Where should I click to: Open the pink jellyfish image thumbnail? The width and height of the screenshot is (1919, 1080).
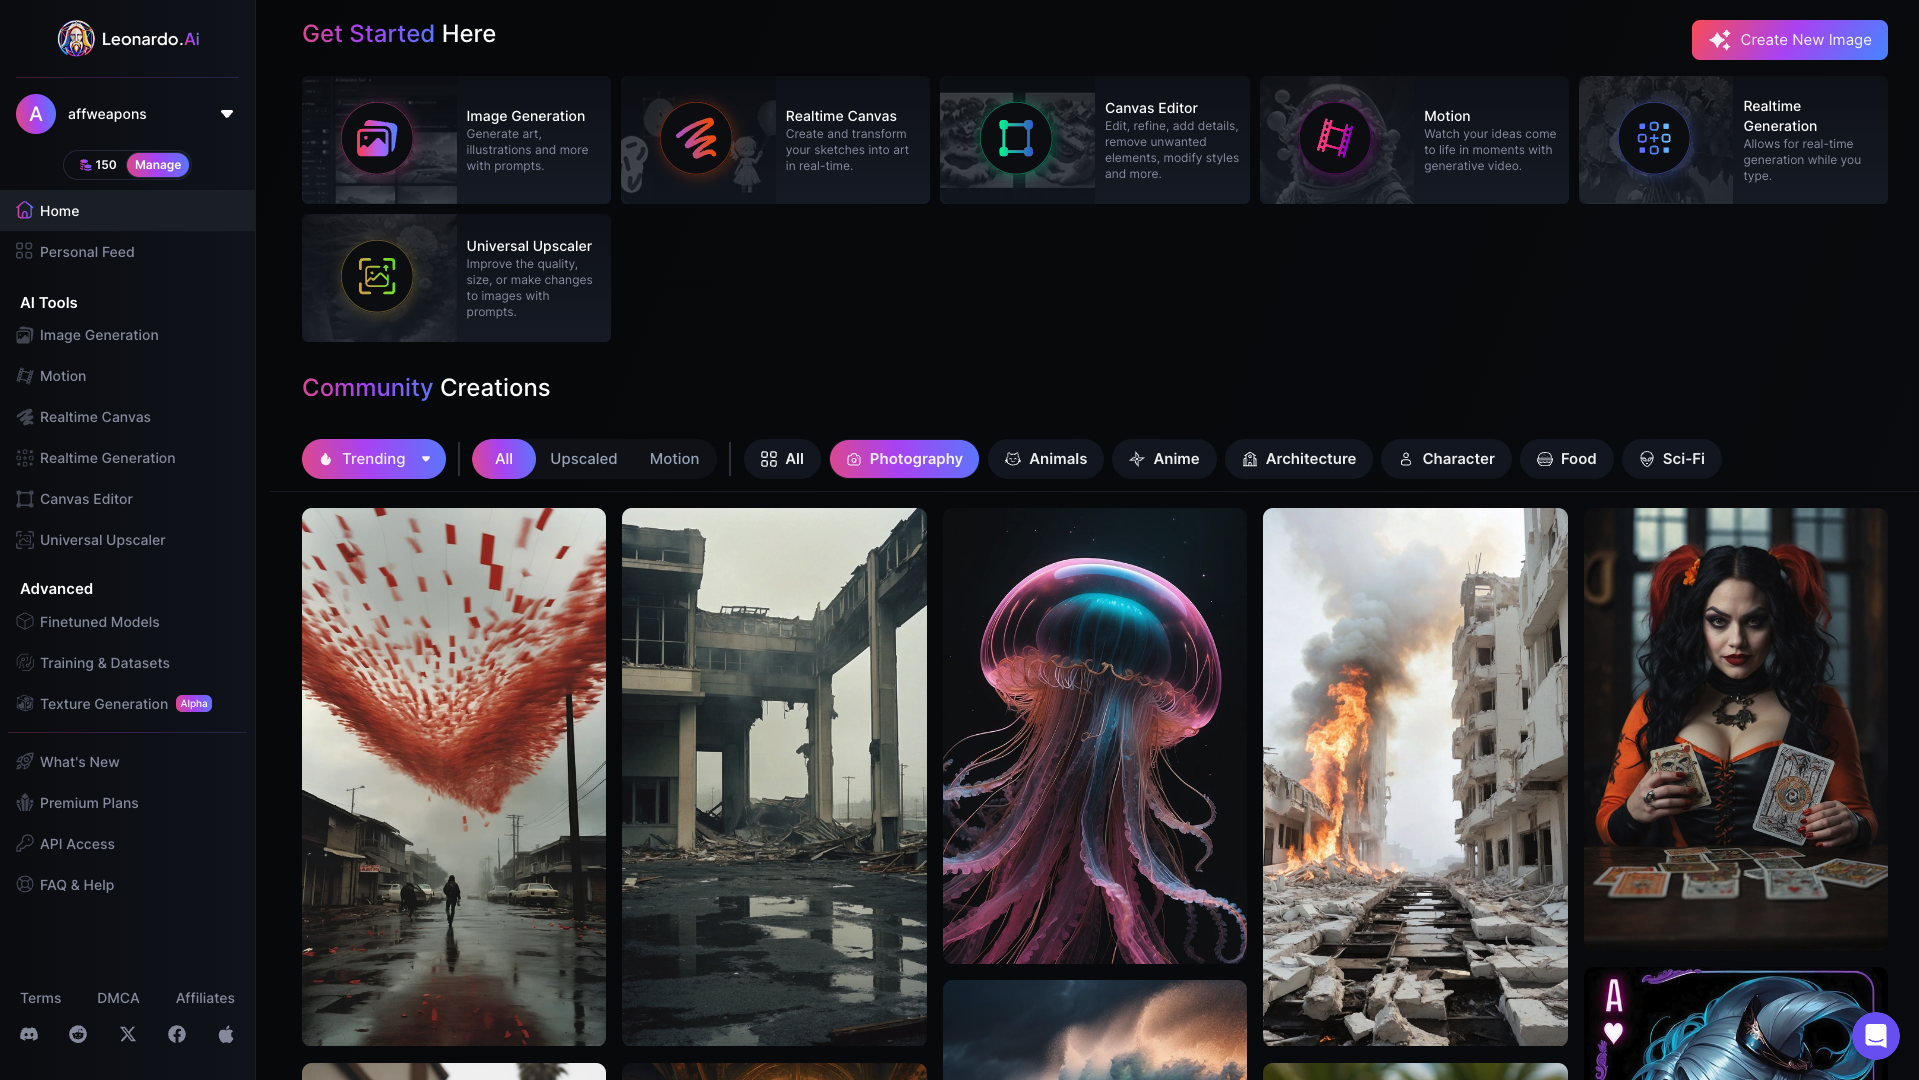pyautogui.click(x=1094, y=735)
